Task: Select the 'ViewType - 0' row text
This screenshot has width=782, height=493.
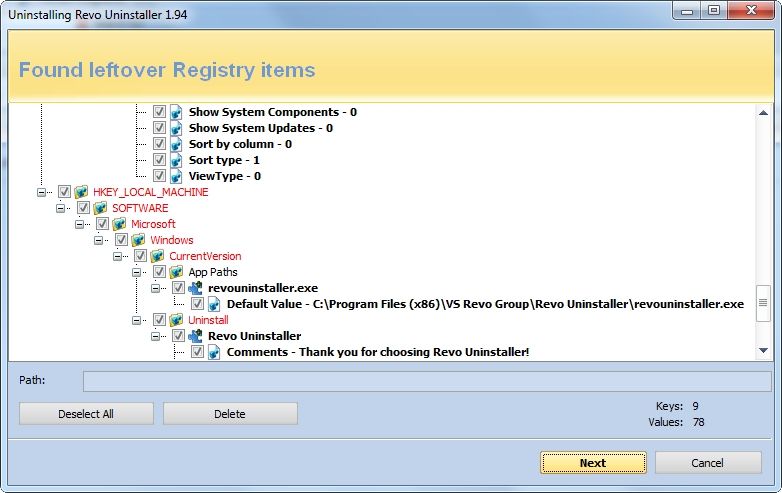Action: [x=224, y=176]
